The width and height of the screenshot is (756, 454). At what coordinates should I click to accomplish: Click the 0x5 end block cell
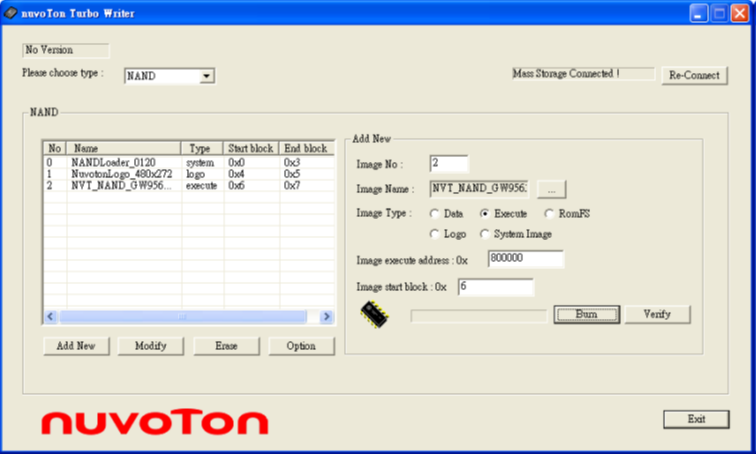tap(292, 174)
